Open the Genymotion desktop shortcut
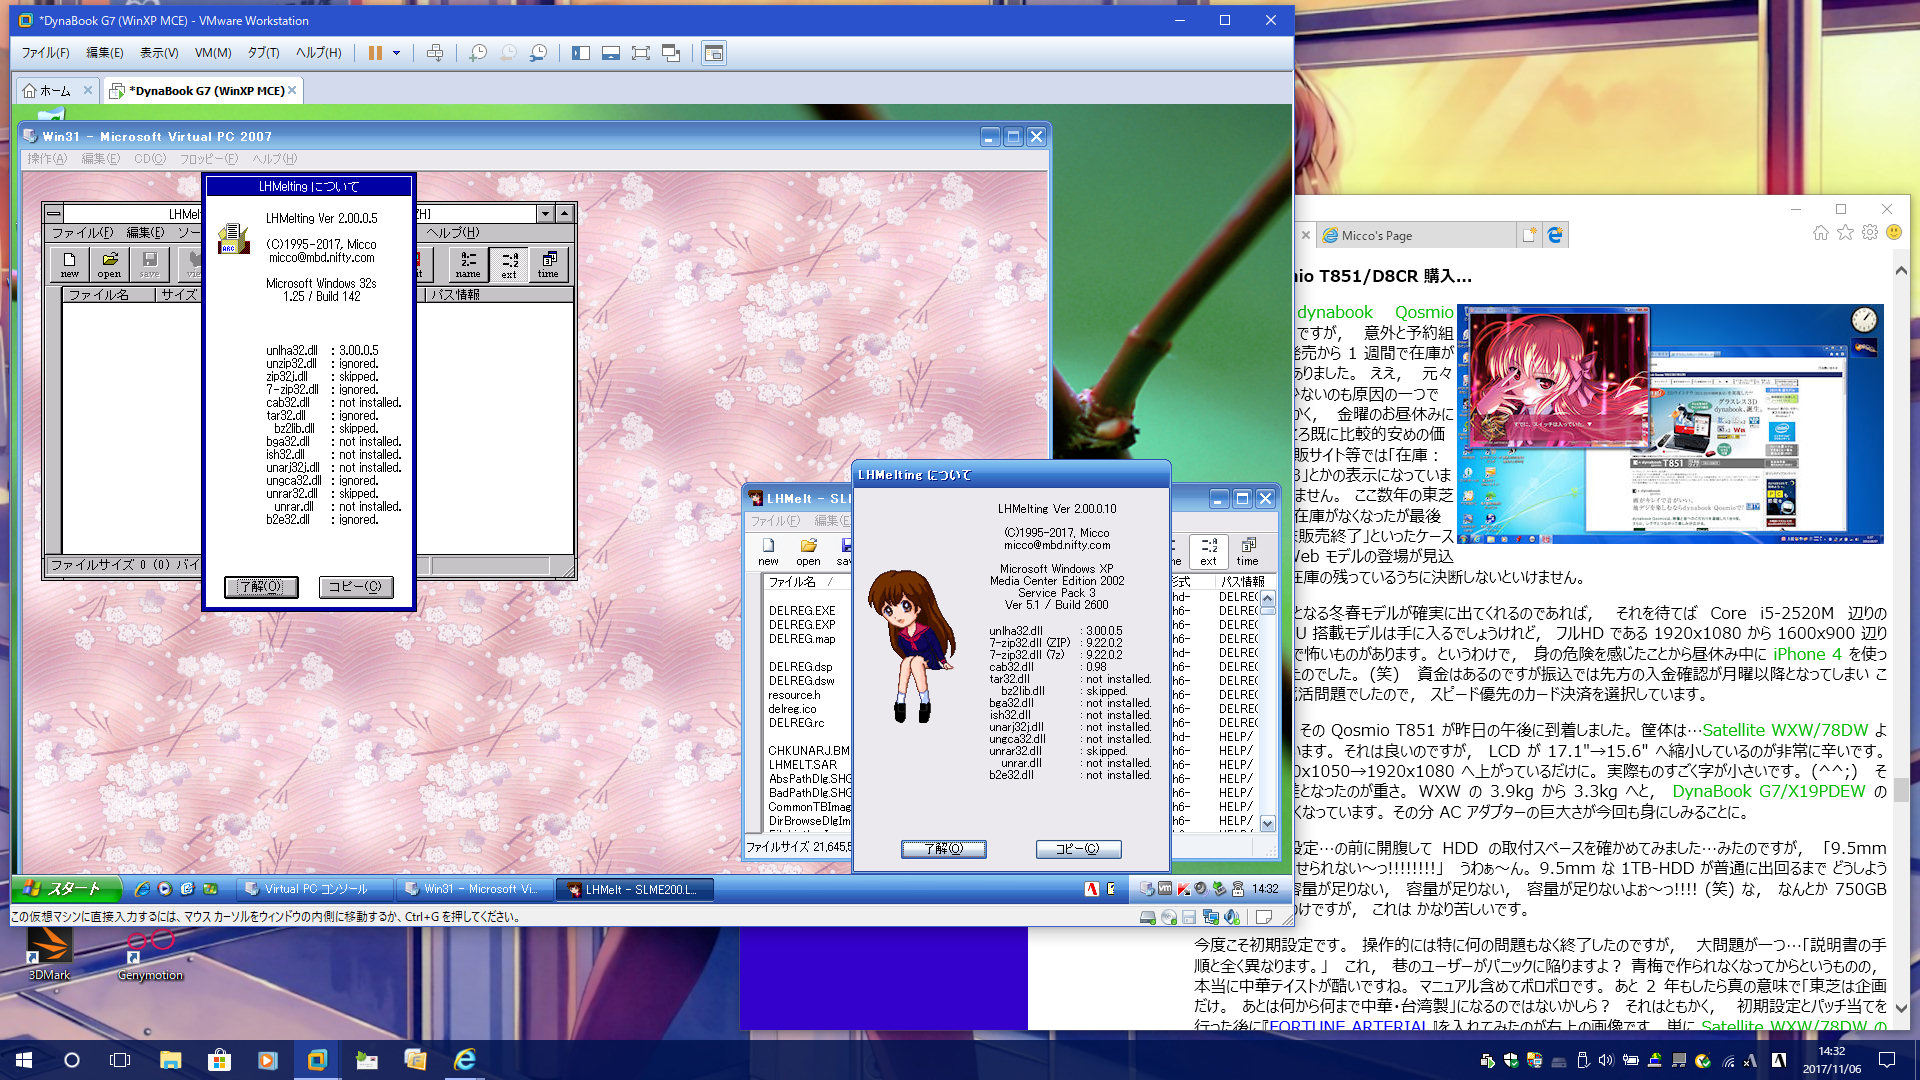The width and height of the screenshot is (1920, 1080). click(x=151, y=954)
